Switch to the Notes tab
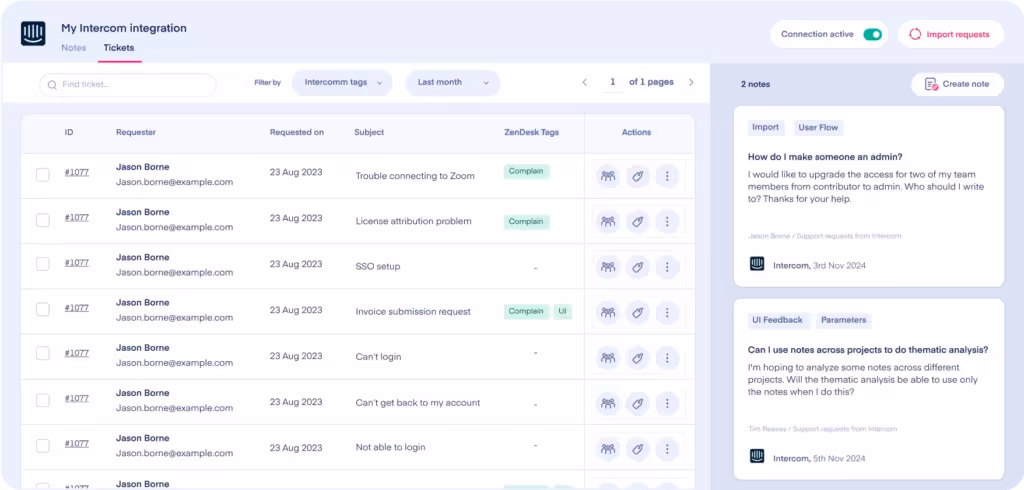Image resolution: width=1024 pixels, height=490 pixels. click(x=74, y=48)
